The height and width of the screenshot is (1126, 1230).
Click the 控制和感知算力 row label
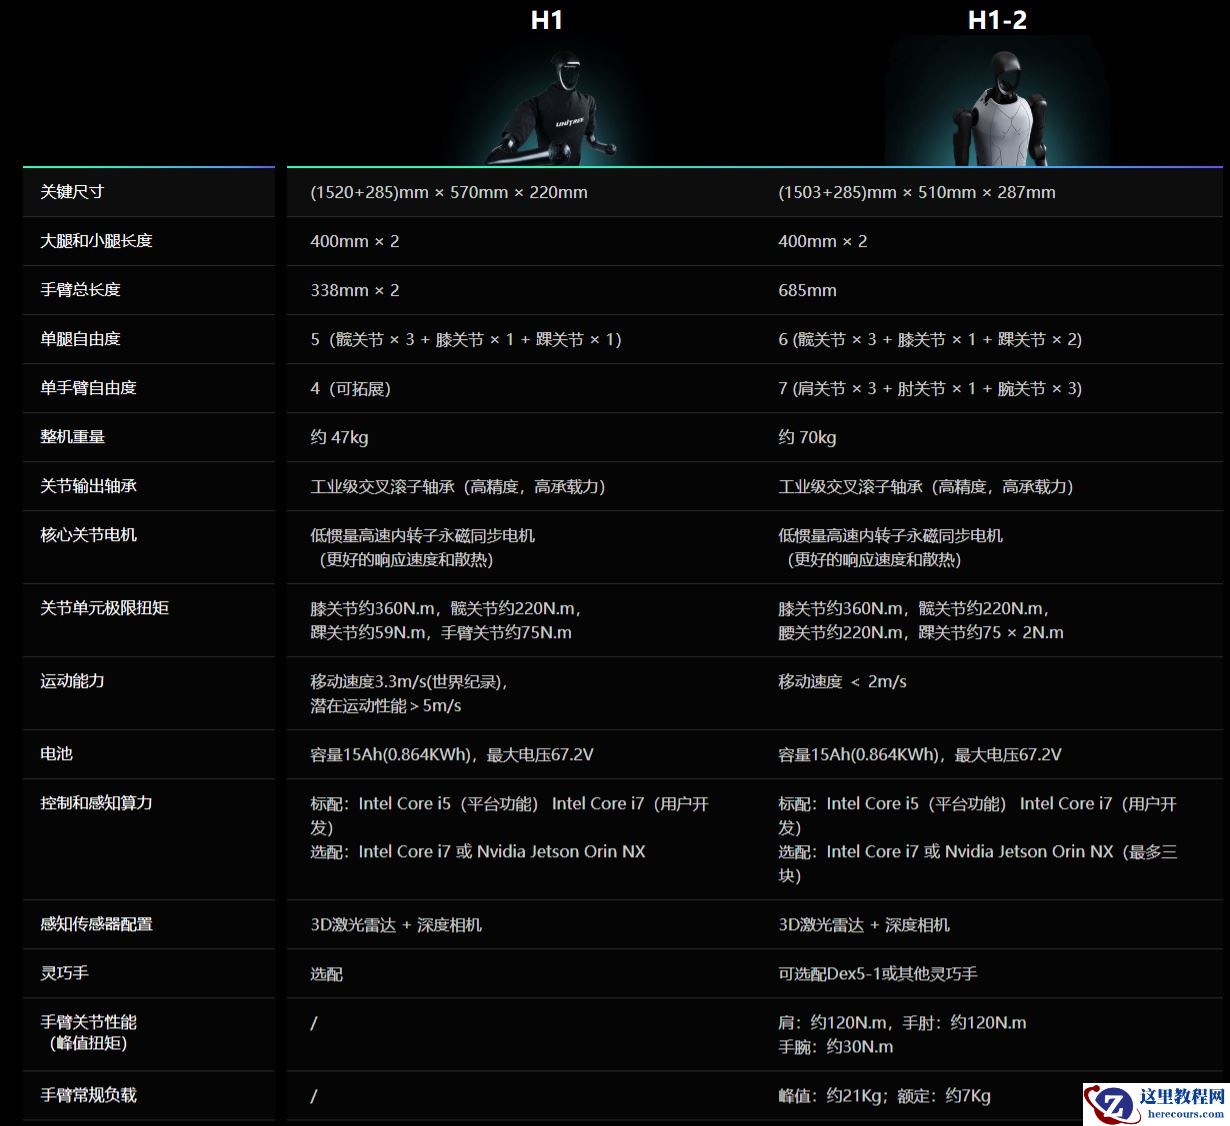(x=96, y=803)
